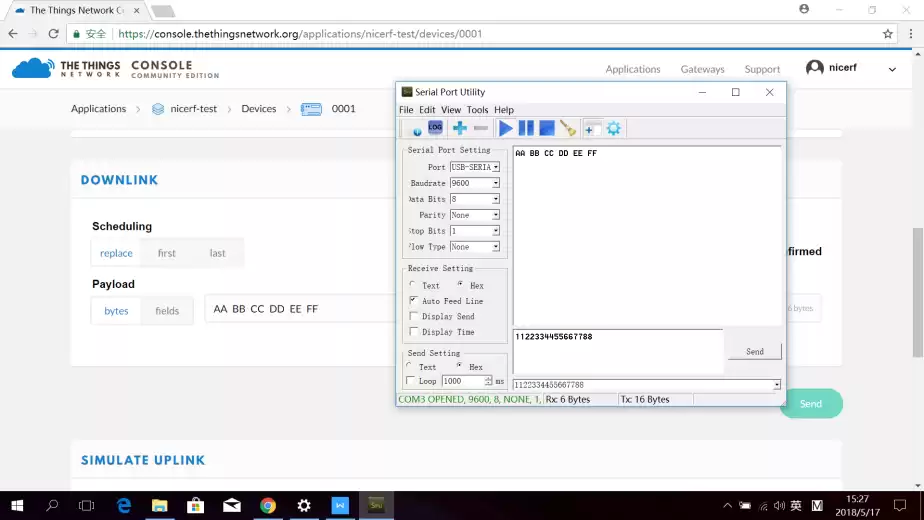Screen dimensions: 924x520
Task: Expand the Baudrate dropdown
Action: coord(495,184)
